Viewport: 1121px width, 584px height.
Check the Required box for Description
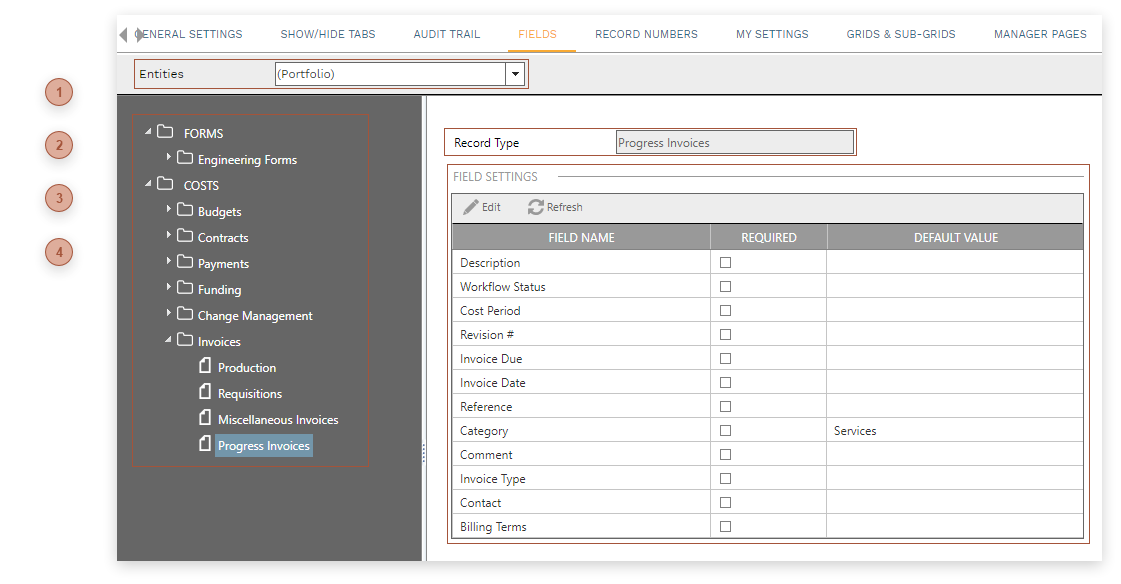click(x=724, y=262)
